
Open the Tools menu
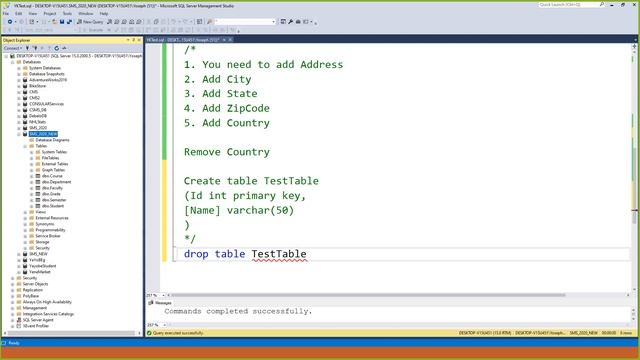(67, 13)
